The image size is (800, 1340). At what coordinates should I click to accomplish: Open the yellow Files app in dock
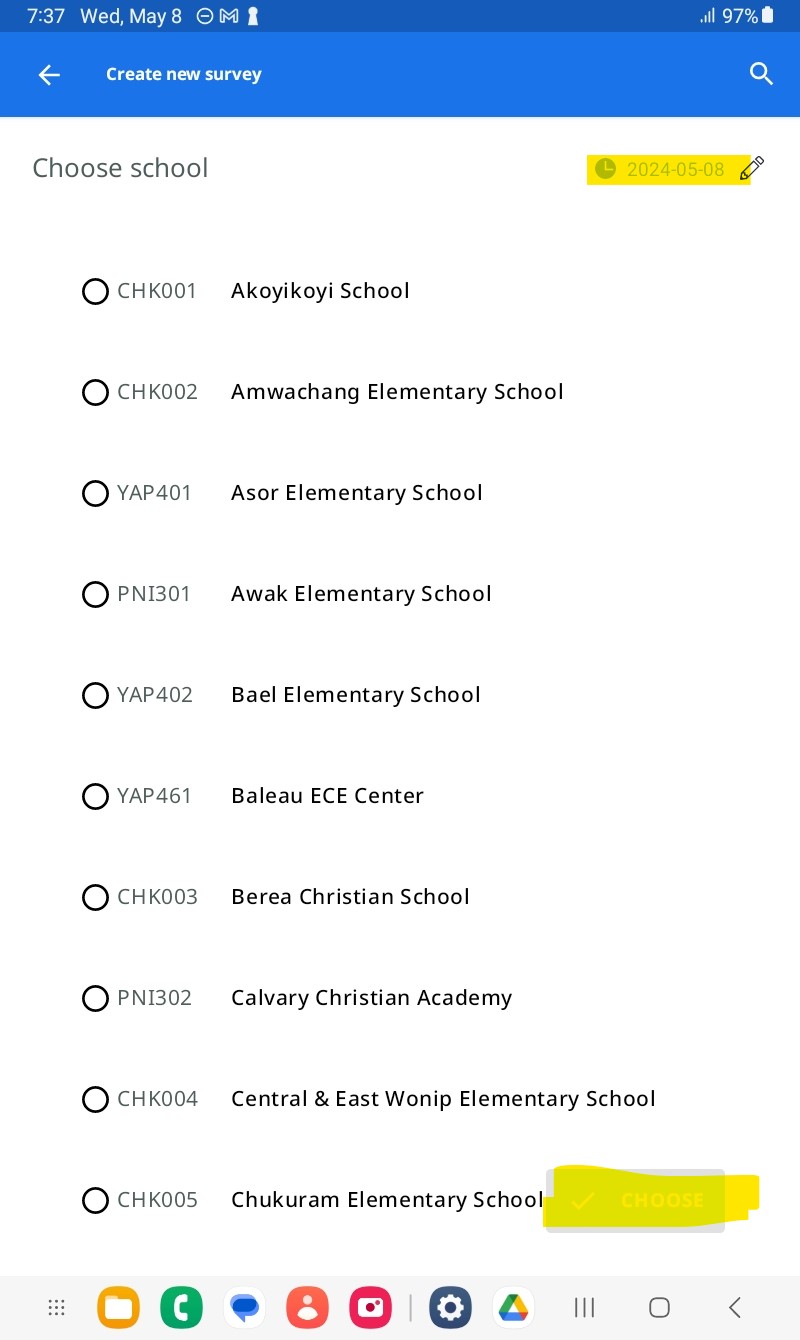point(118,1307)
